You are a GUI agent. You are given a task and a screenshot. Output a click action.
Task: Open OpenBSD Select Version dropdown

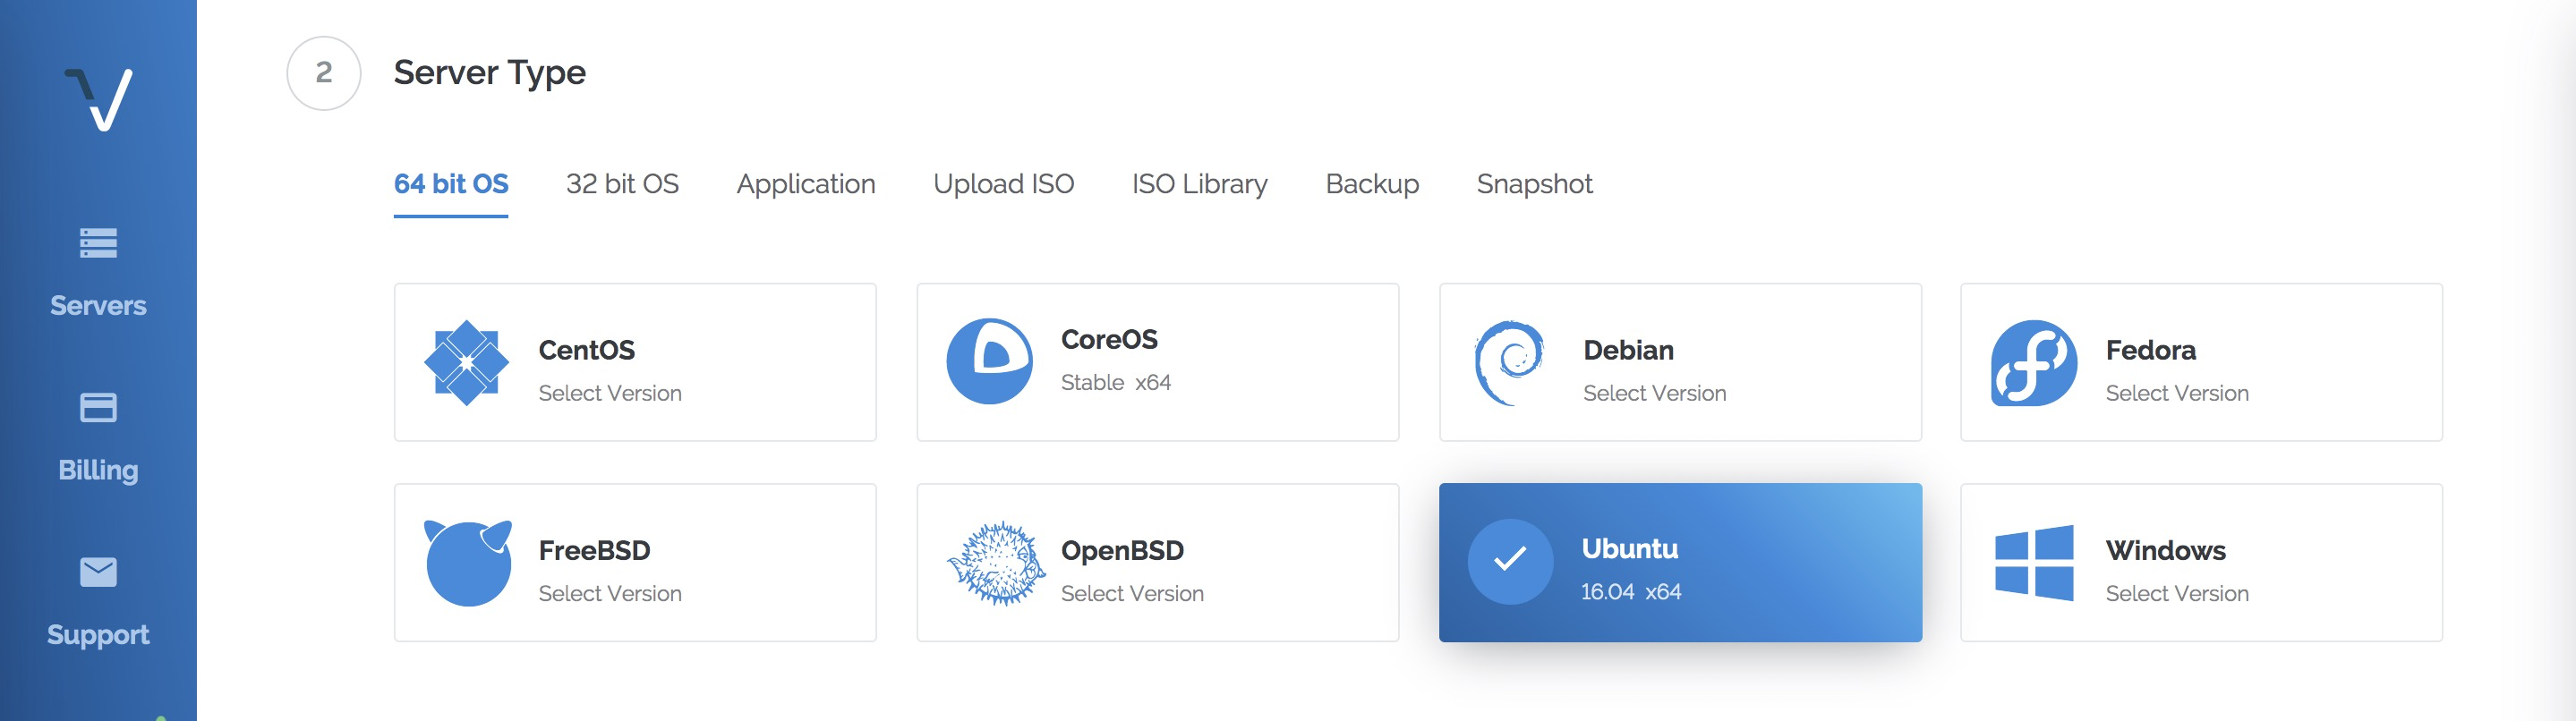click(1132, 593)
